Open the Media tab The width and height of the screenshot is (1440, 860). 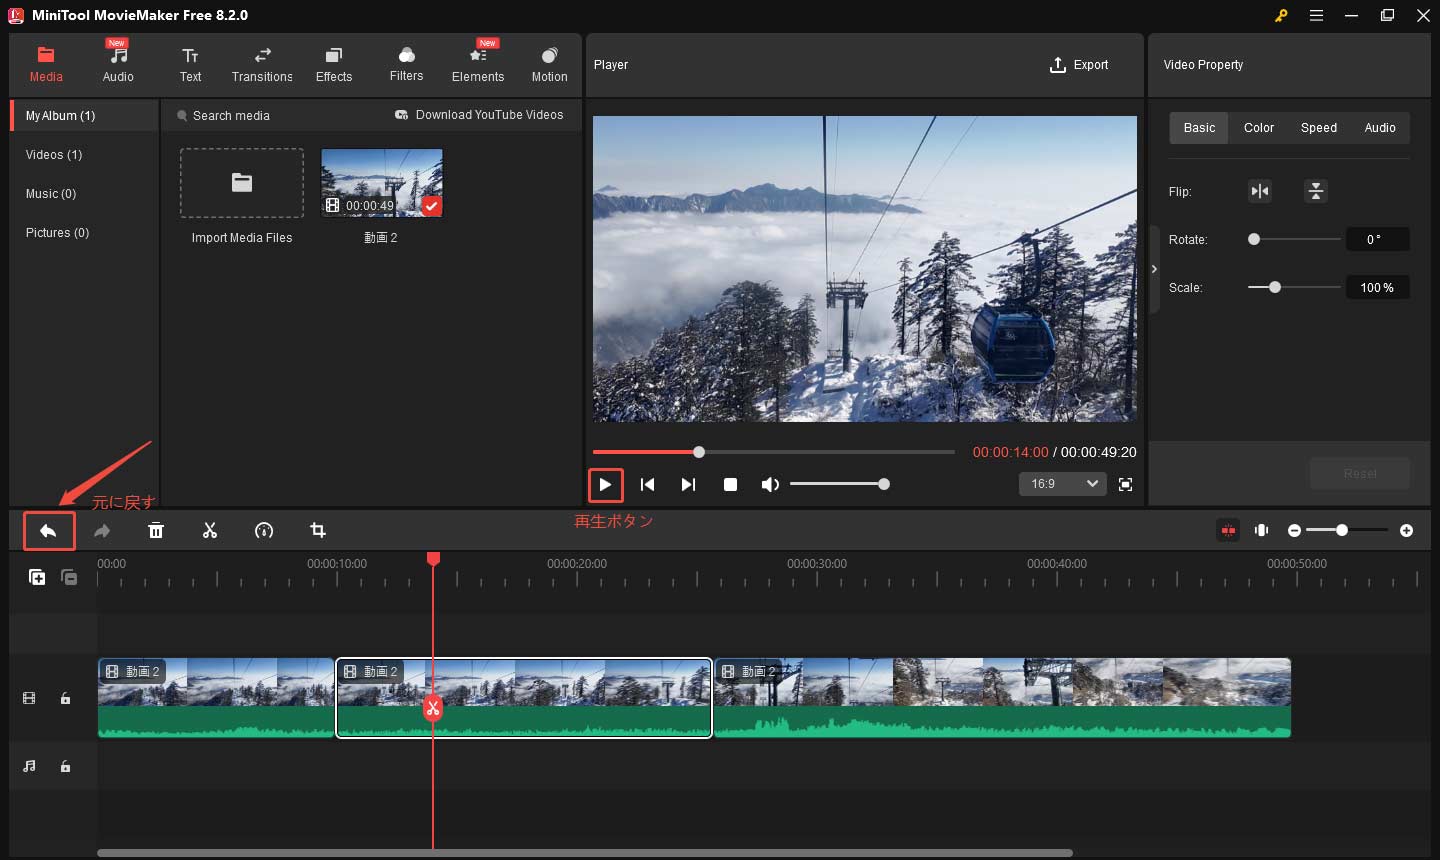coord(46,64)
